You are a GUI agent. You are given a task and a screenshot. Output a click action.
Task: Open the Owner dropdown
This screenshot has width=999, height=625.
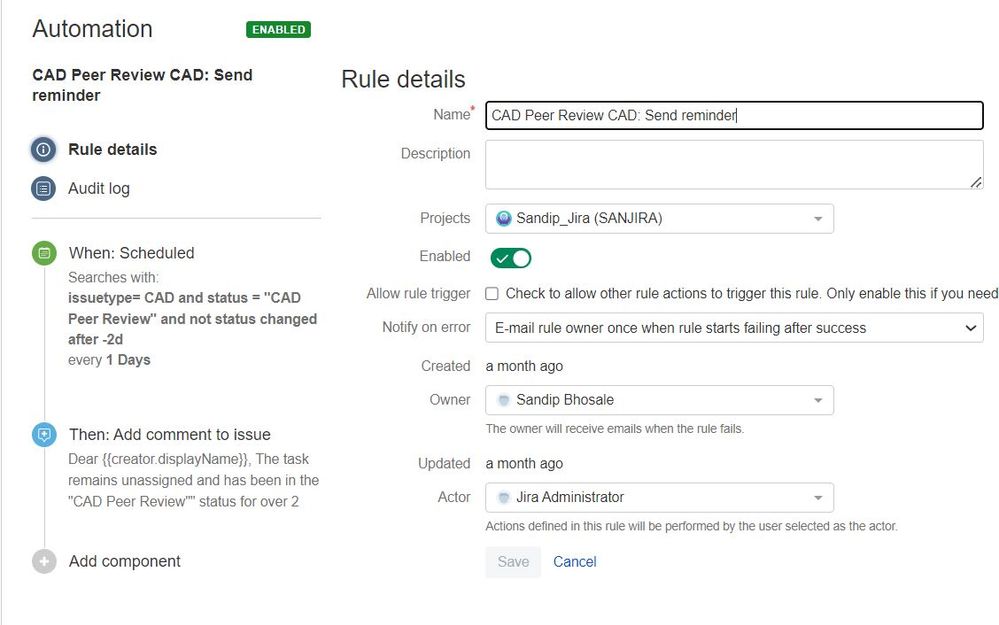point(659,400)
